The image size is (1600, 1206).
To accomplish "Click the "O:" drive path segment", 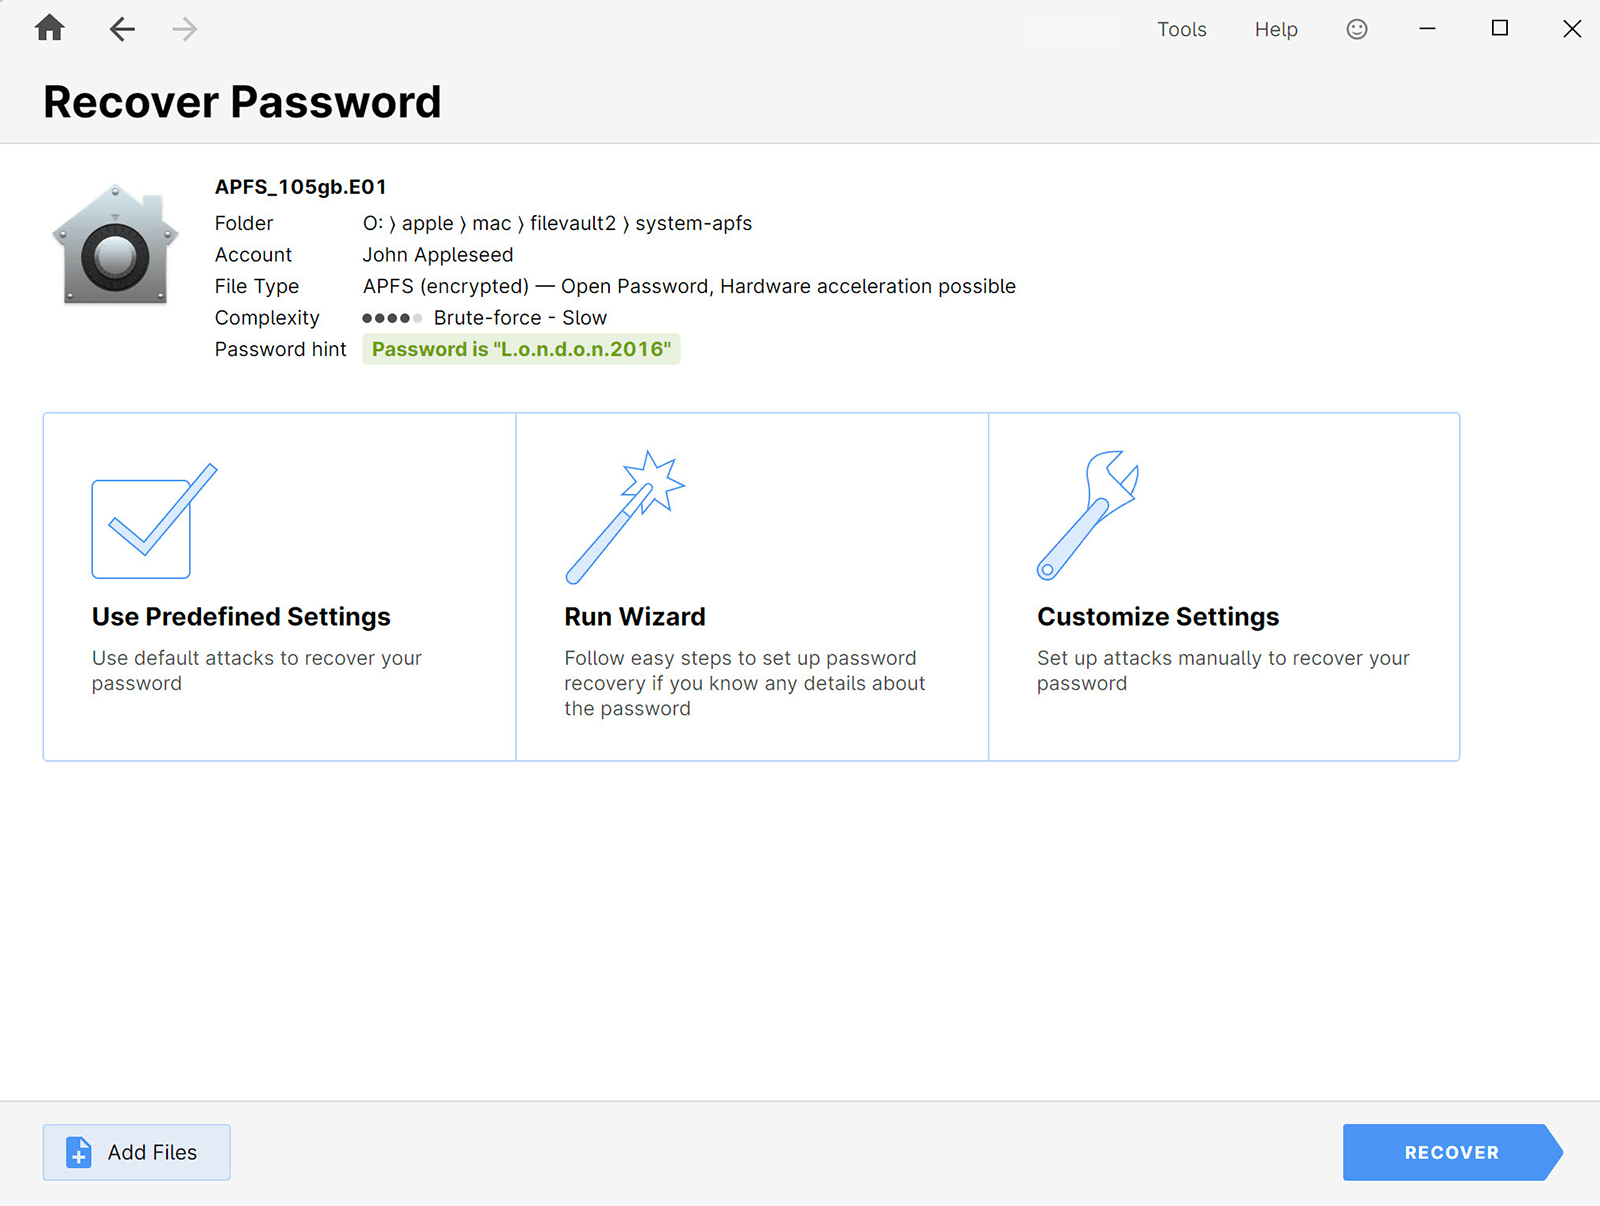I will 373,224.
